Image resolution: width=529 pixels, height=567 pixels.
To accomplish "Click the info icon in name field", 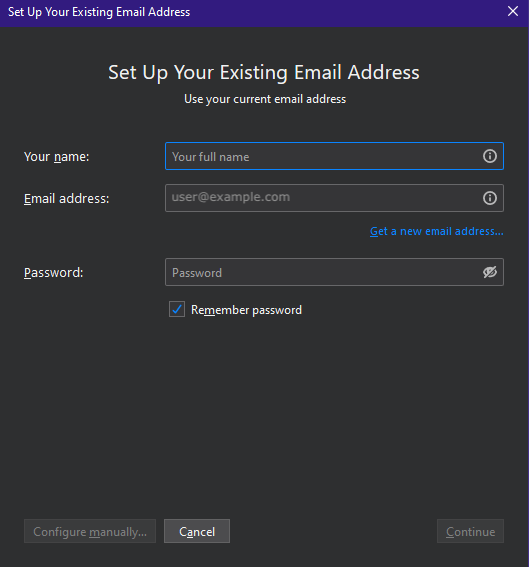I will tap(490, 156).
